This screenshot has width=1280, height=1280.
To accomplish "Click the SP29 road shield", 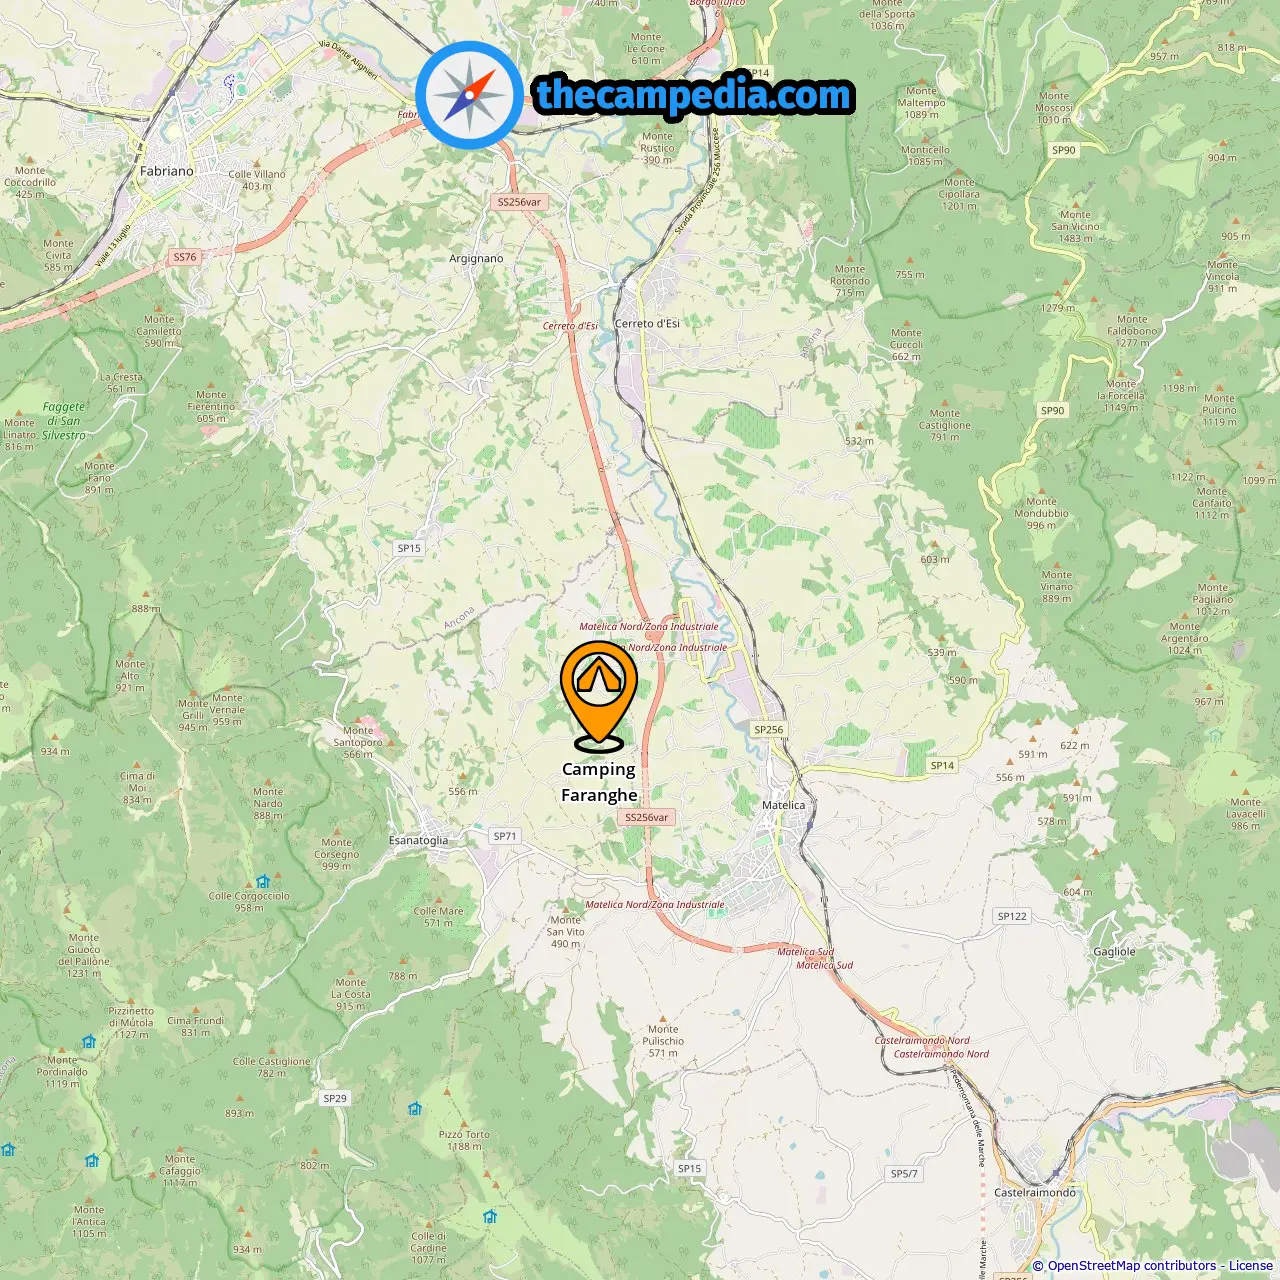I will 335,1098.
